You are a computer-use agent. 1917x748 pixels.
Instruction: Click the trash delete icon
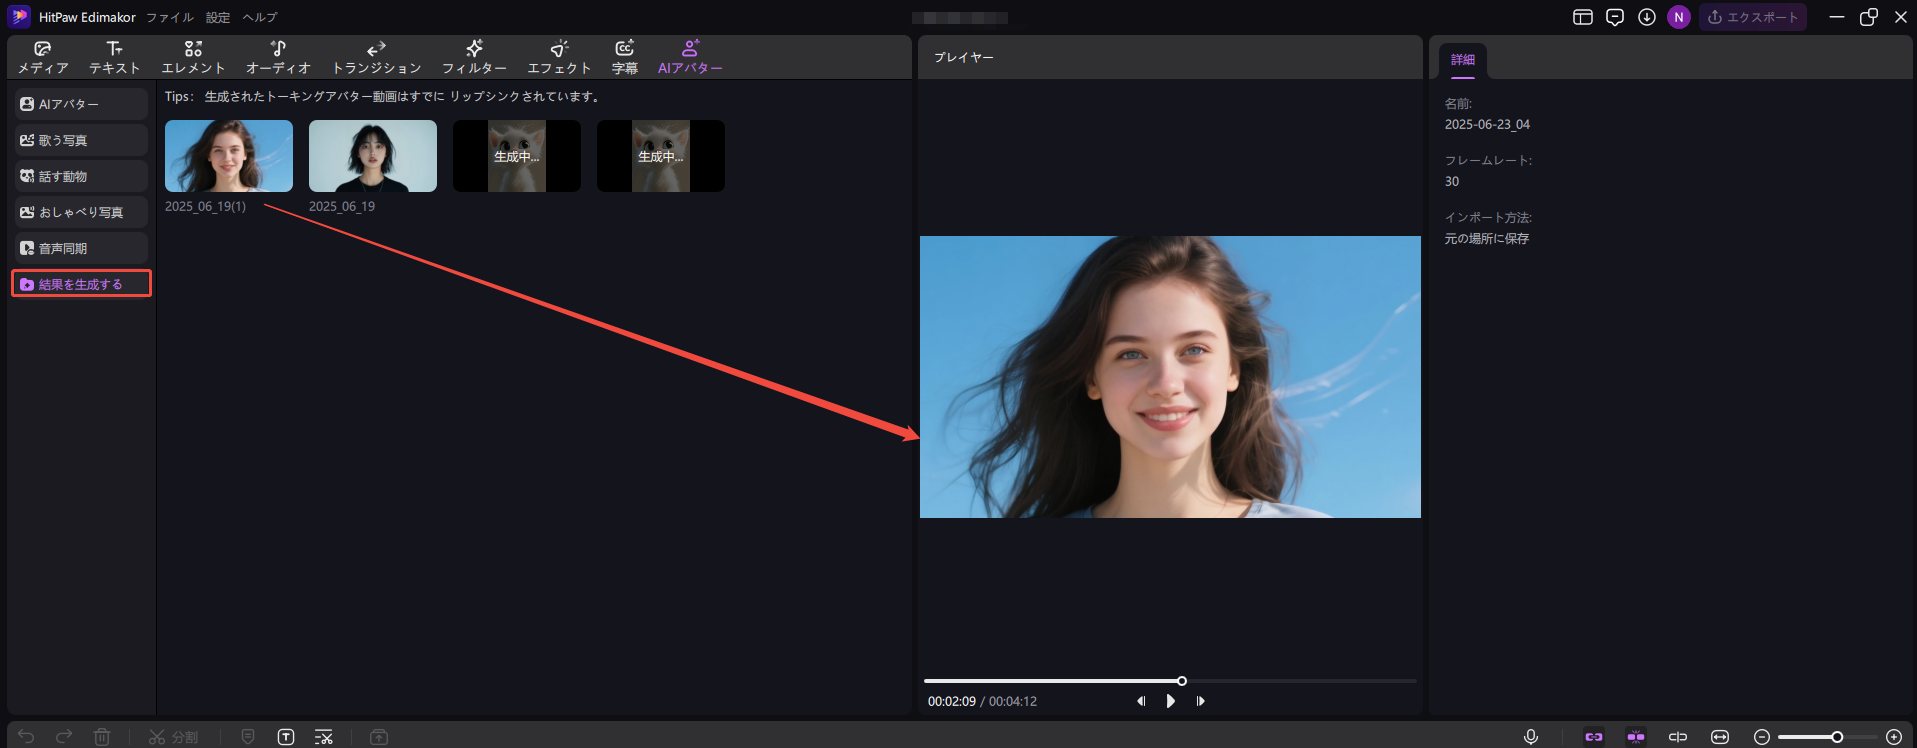click(x=102, y=737)
